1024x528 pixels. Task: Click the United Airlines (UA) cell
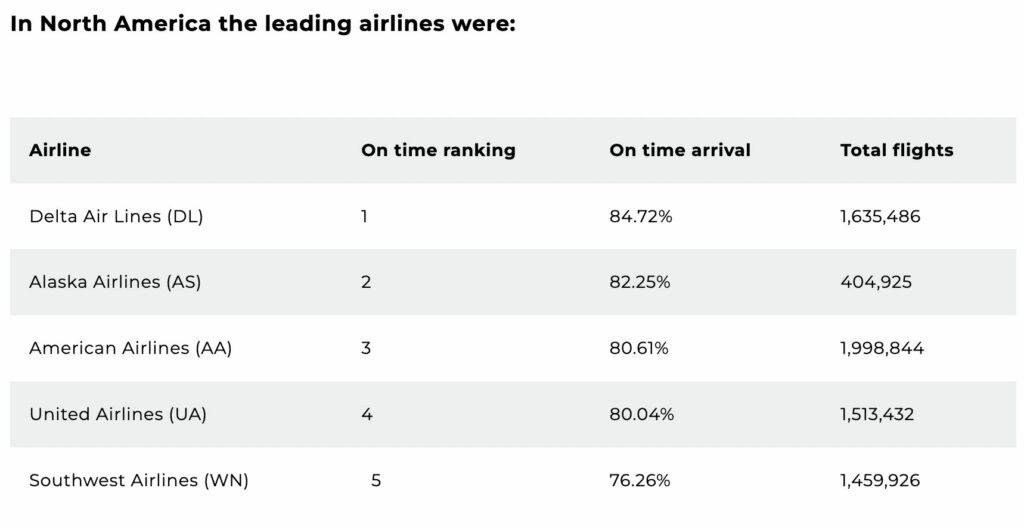pyautogui.click(x=118, y=414)
